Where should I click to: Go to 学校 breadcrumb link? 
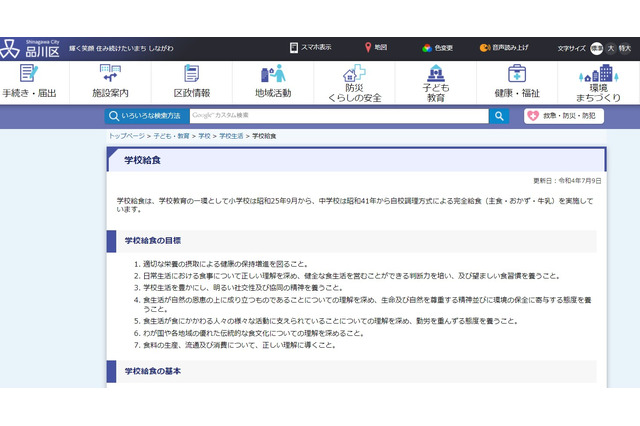point(204,136)
